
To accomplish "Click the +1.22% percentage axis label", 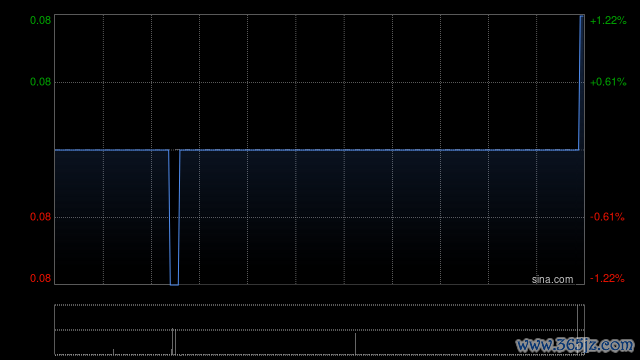I will (608, 20).
